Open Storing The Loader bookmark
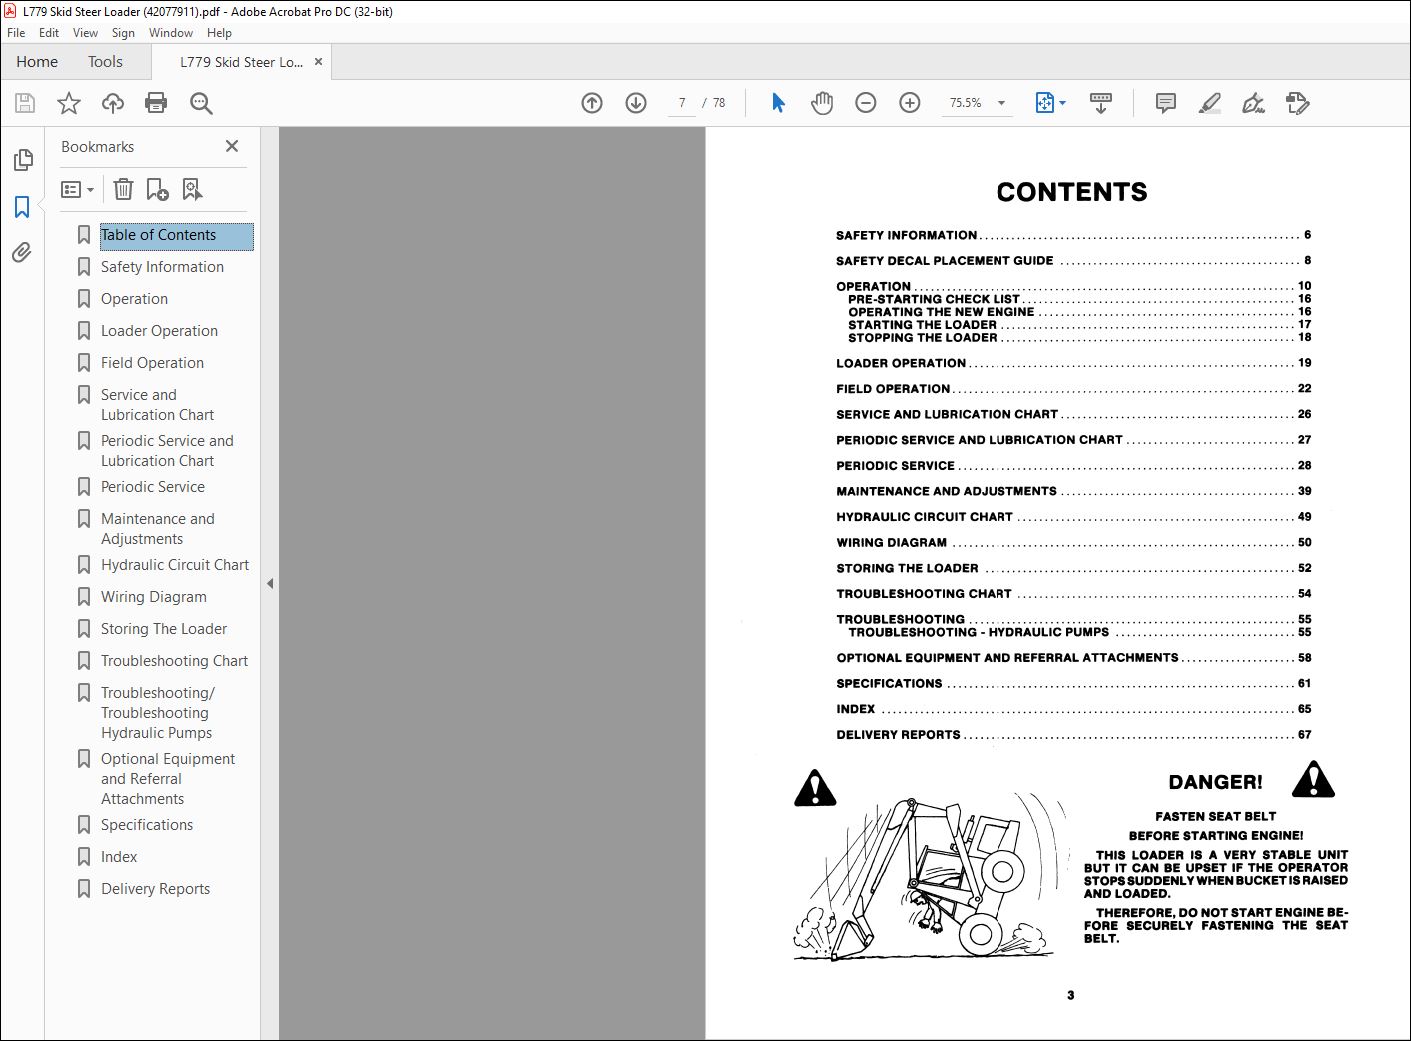This screenshot has width=1411, height=1041. coord(163,629)
